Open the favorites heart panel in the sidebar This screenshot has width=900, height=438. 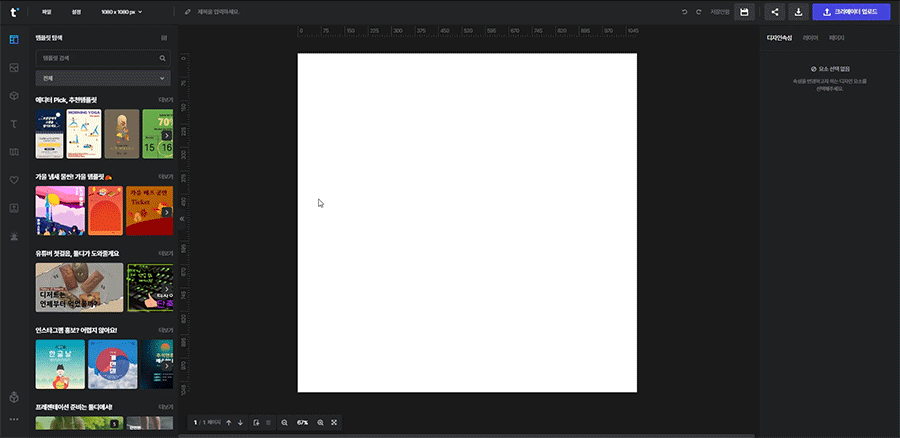pyautogui.click(x=14, y=180)
